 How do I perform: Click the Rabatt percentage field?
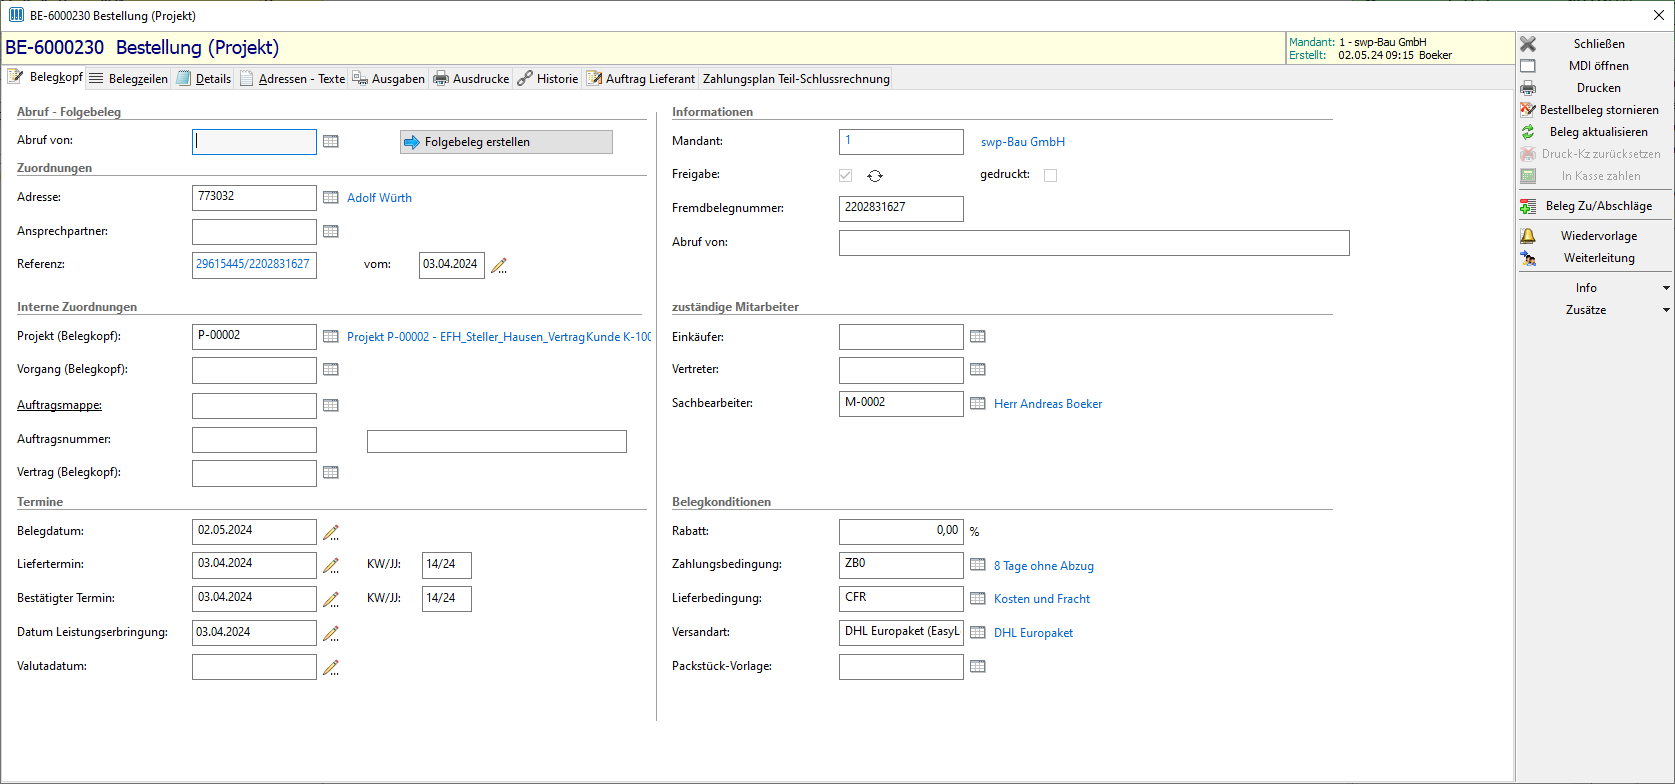point(901,532)
